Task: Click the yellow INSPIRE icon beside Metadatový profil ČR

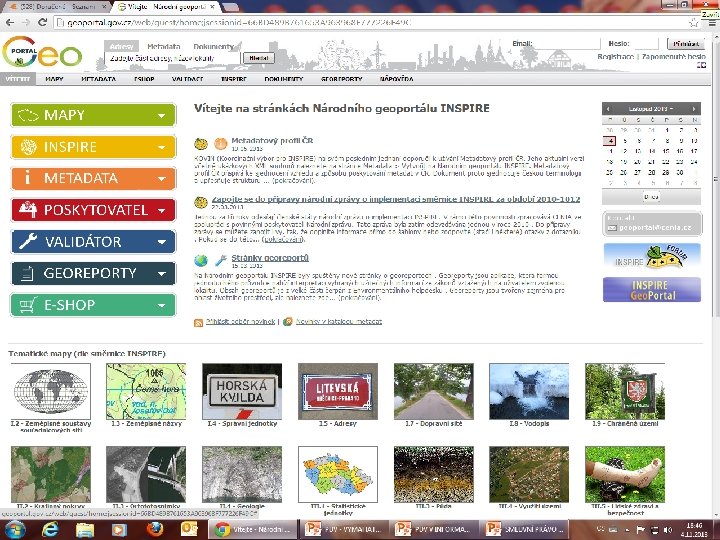Action: click(201, 144)
